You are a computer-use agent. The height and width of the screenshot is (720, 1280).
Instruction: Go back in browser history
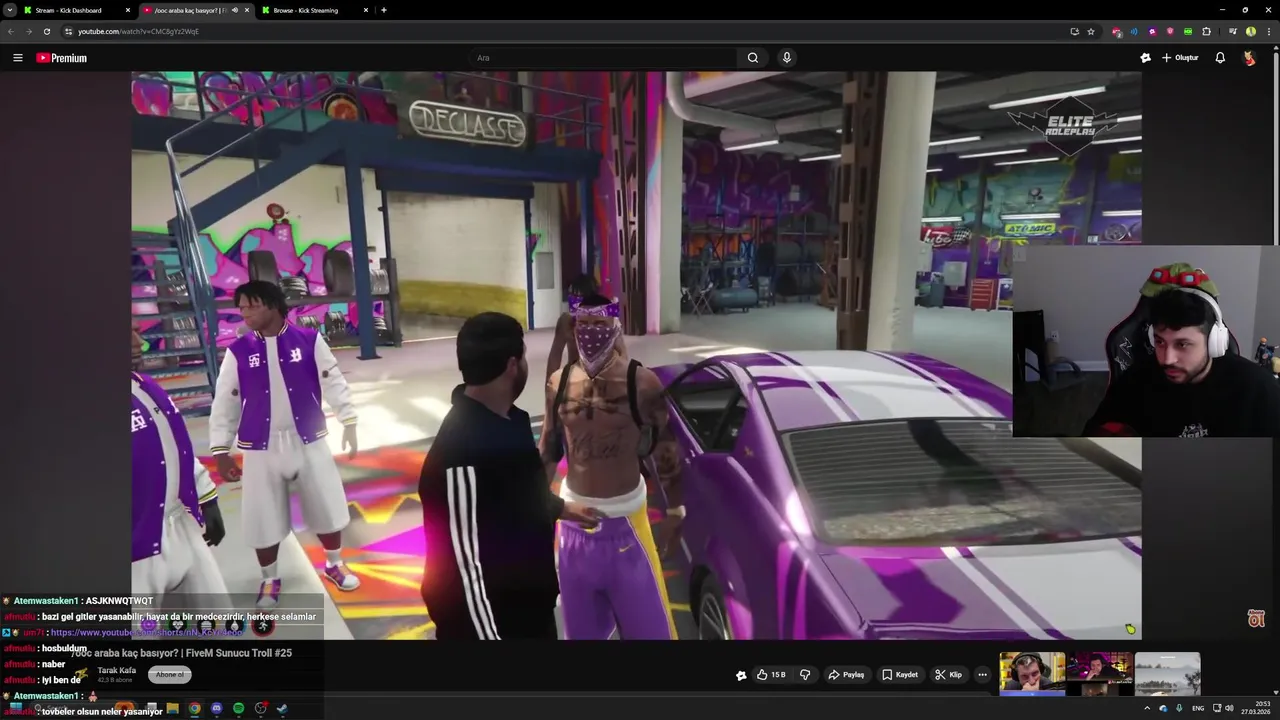11,31
